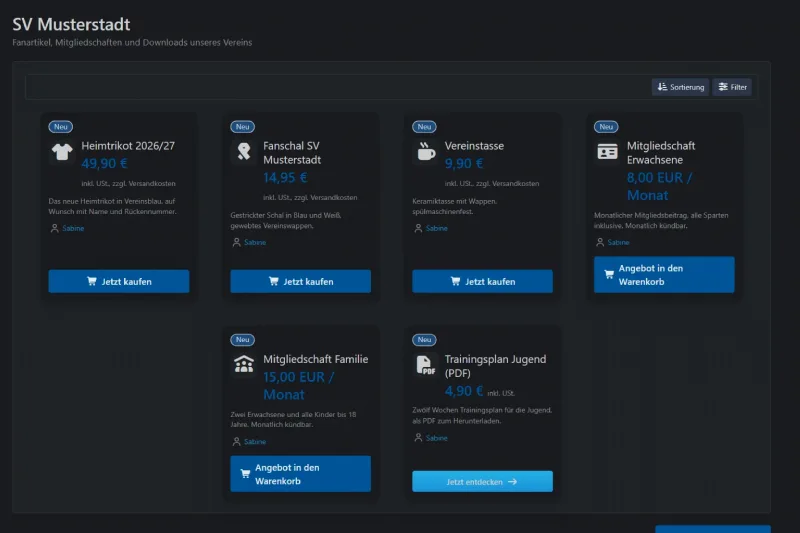The image size is (800, 533).
Task: Buy the Fanschal with Jetzt kaufen
Action: [x=301, y=282]
